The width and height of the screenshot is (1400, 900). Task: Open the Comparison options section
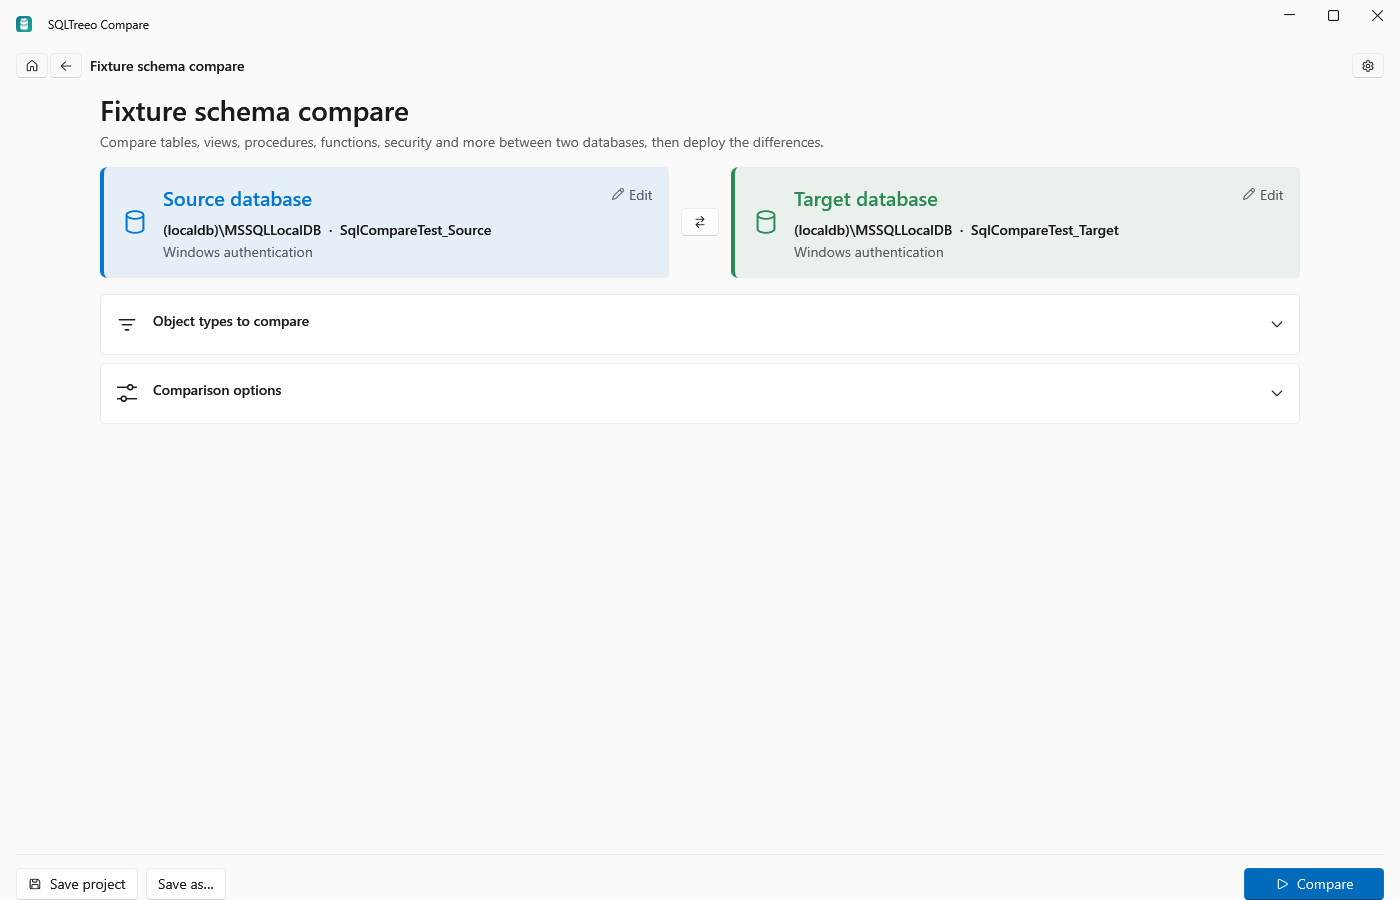point(700,393)
